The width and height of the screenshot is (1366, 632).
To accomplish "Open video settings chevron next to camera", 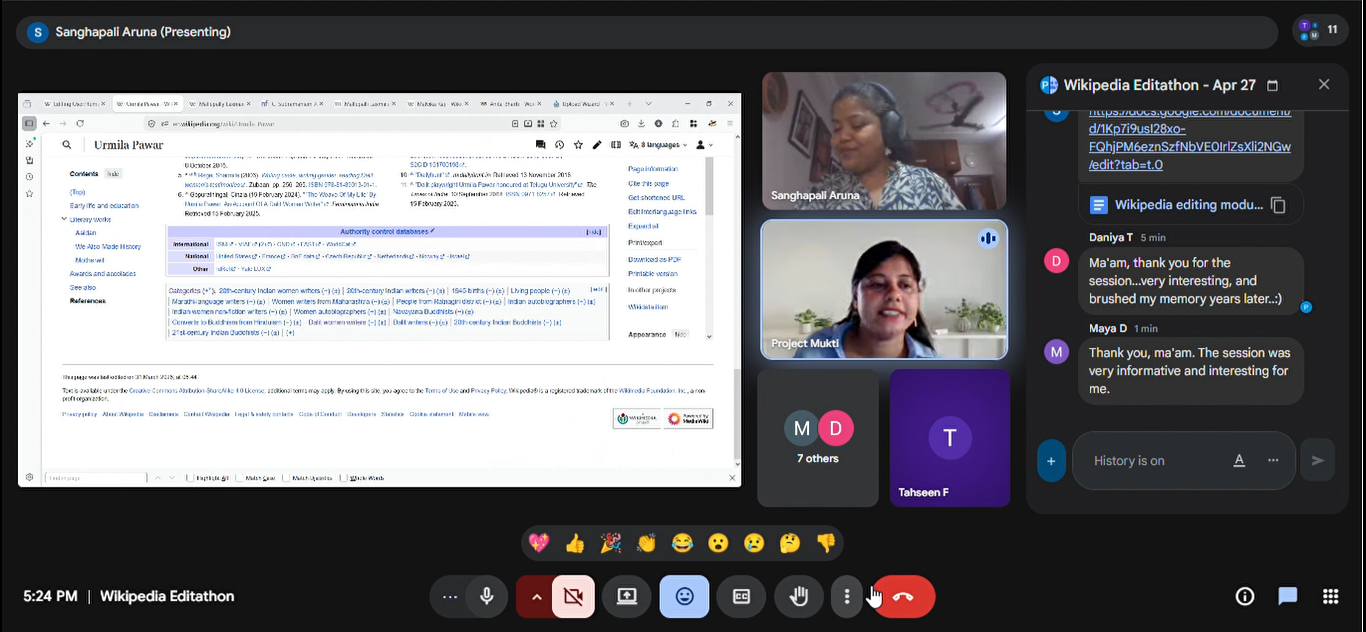I will point(536,597).
